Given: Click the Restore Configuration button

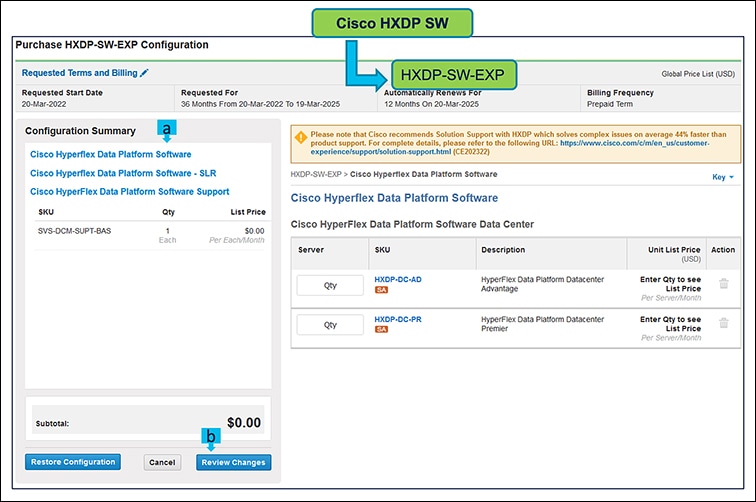Looking at the screenshot, I should coord(73,462).
